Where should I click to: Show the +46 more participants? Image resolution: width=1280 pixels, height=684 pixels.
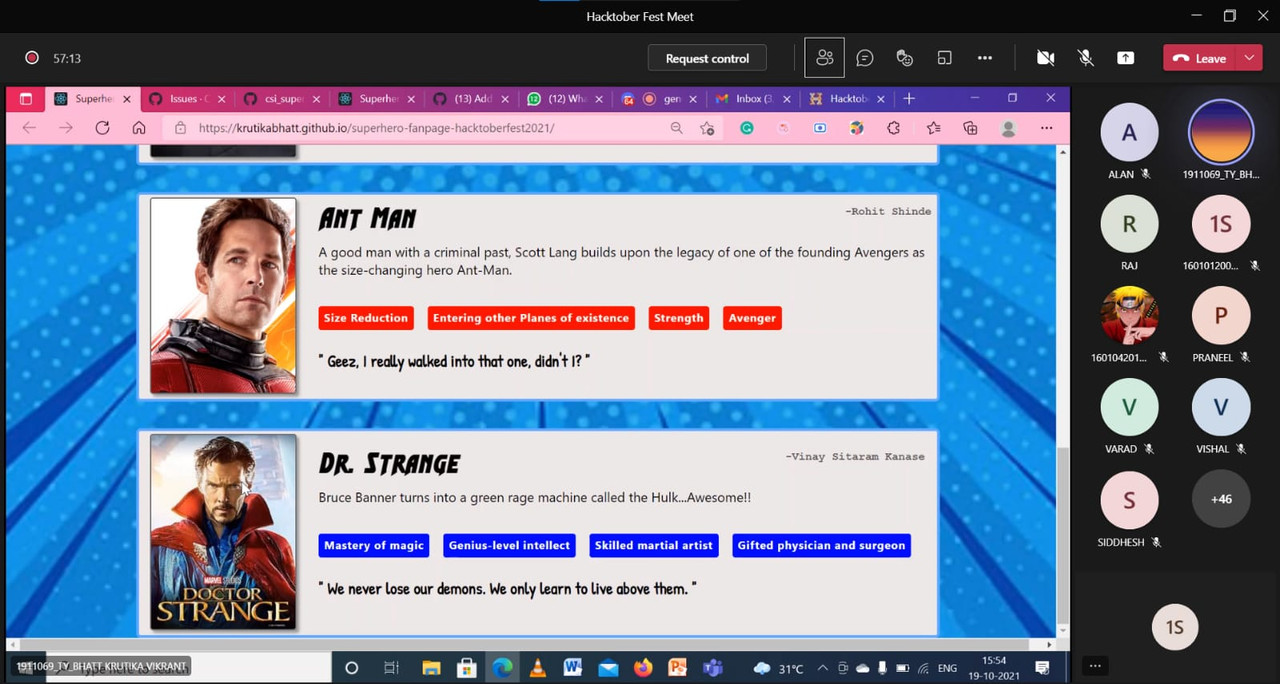1221,498
